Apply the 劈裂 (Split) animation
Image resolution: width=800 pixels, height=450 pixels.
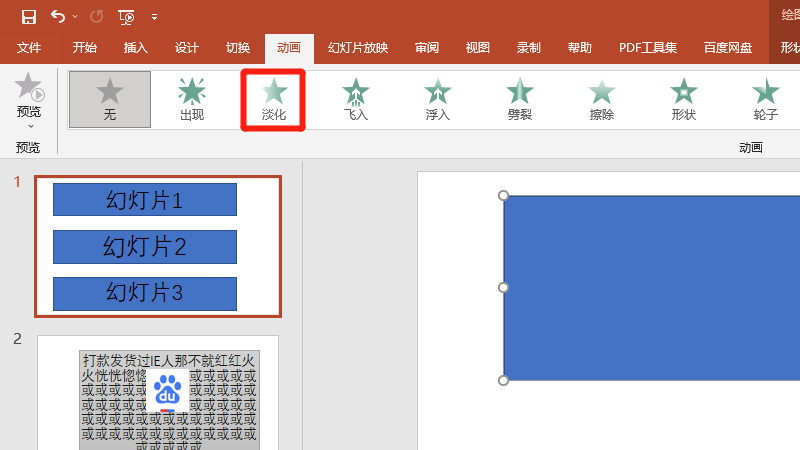click(520, 99)
